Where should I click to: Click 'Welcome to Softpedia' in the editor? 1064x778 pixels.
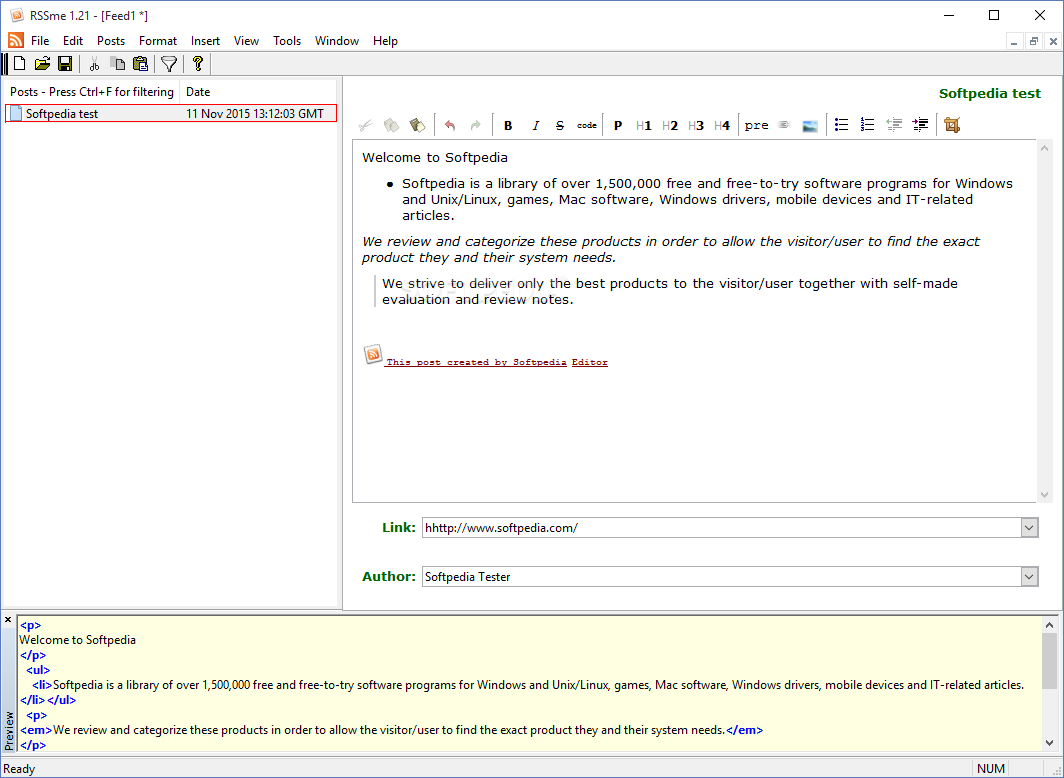click(435, 157)
